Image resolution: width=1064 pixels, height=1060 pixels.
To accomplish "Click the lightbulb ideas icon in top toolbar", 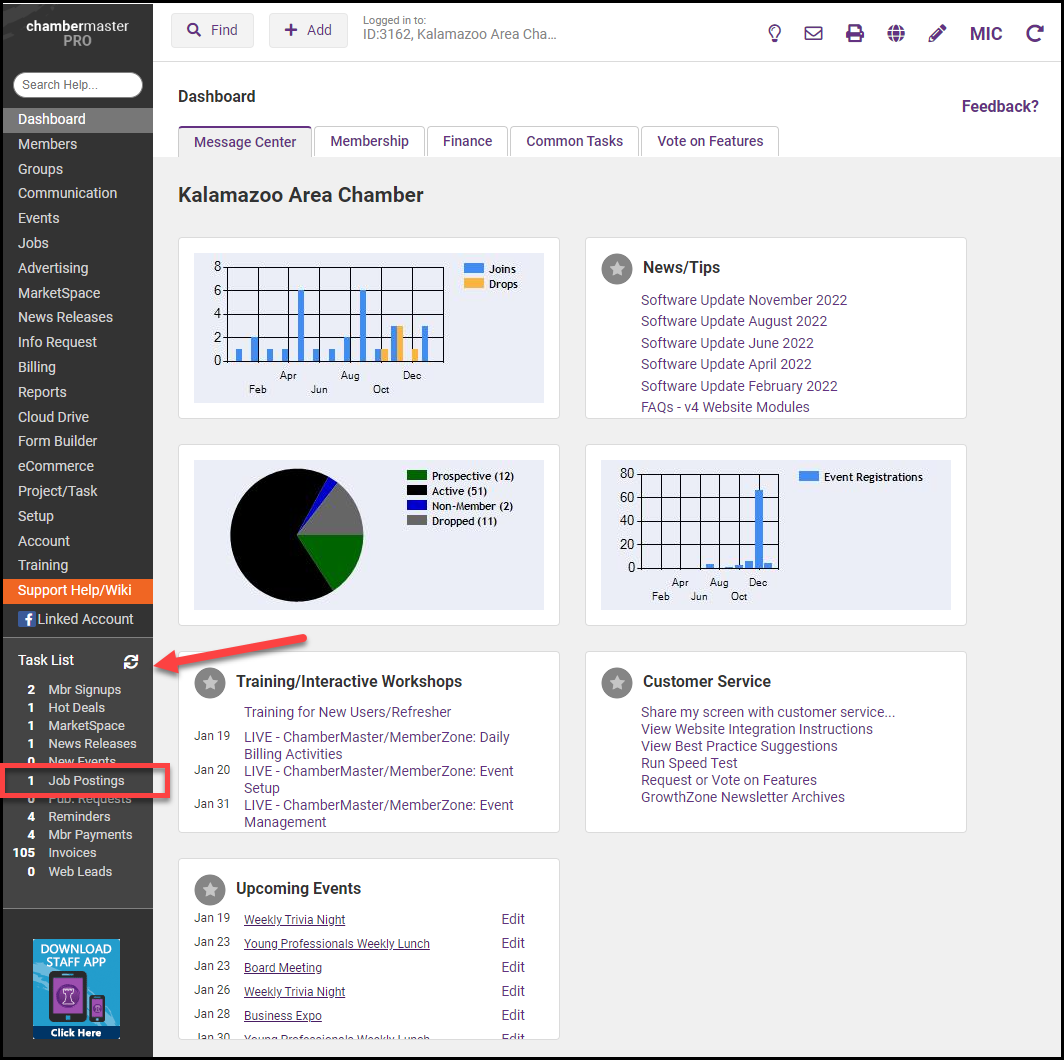I will (774, 33).
